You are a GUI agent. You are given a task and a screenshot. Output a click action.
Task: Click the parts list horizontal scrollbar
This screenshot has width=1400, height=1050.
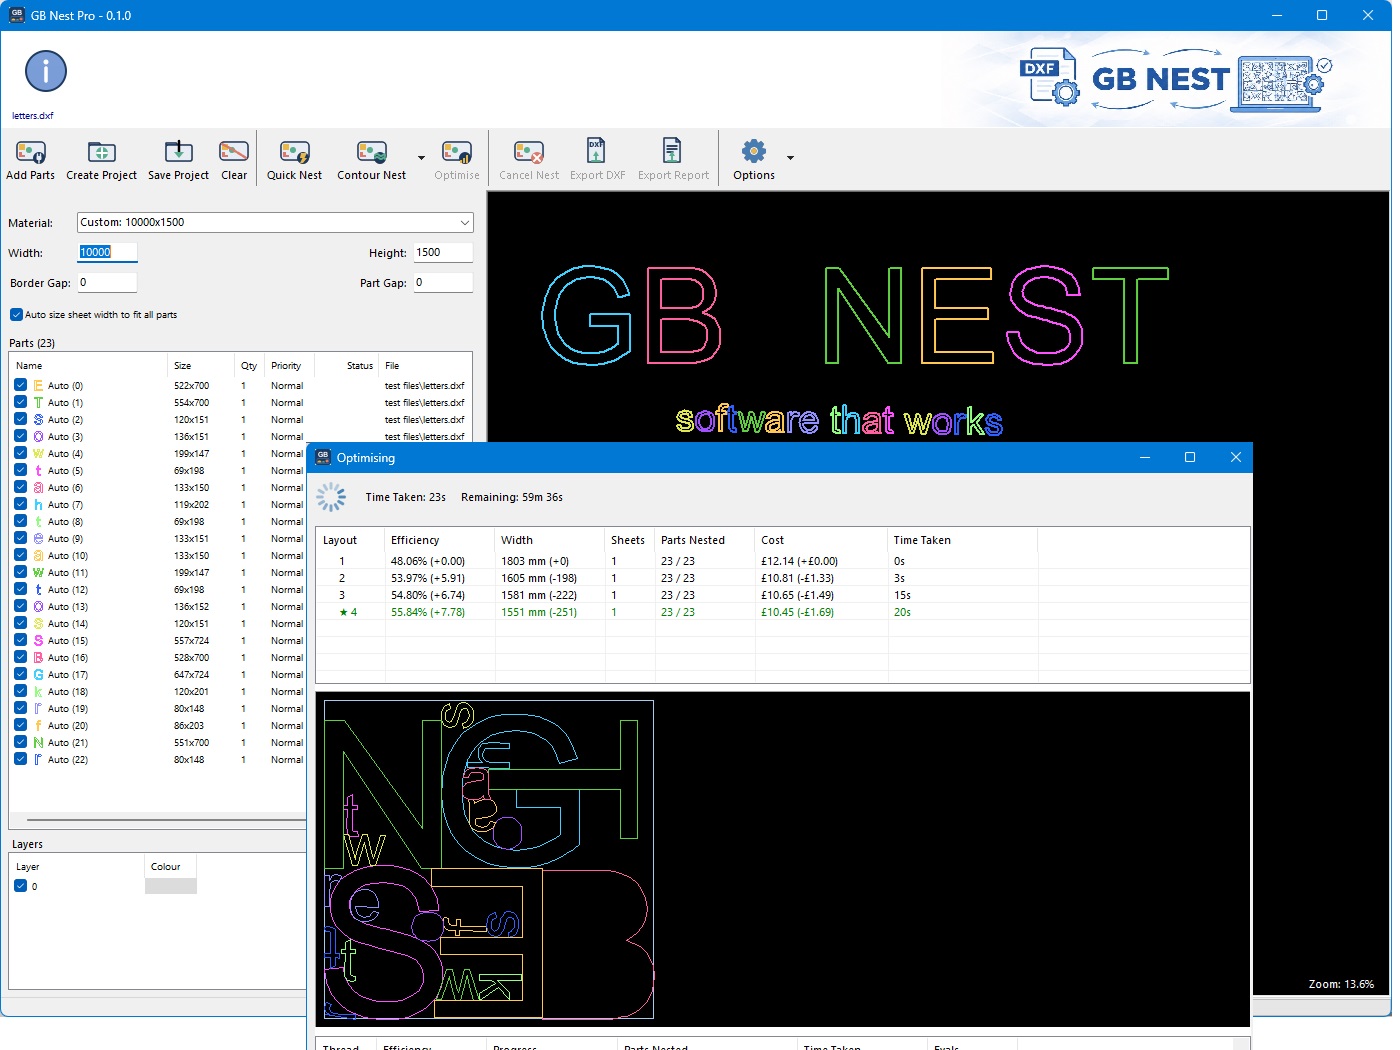(x=166, y=820)
